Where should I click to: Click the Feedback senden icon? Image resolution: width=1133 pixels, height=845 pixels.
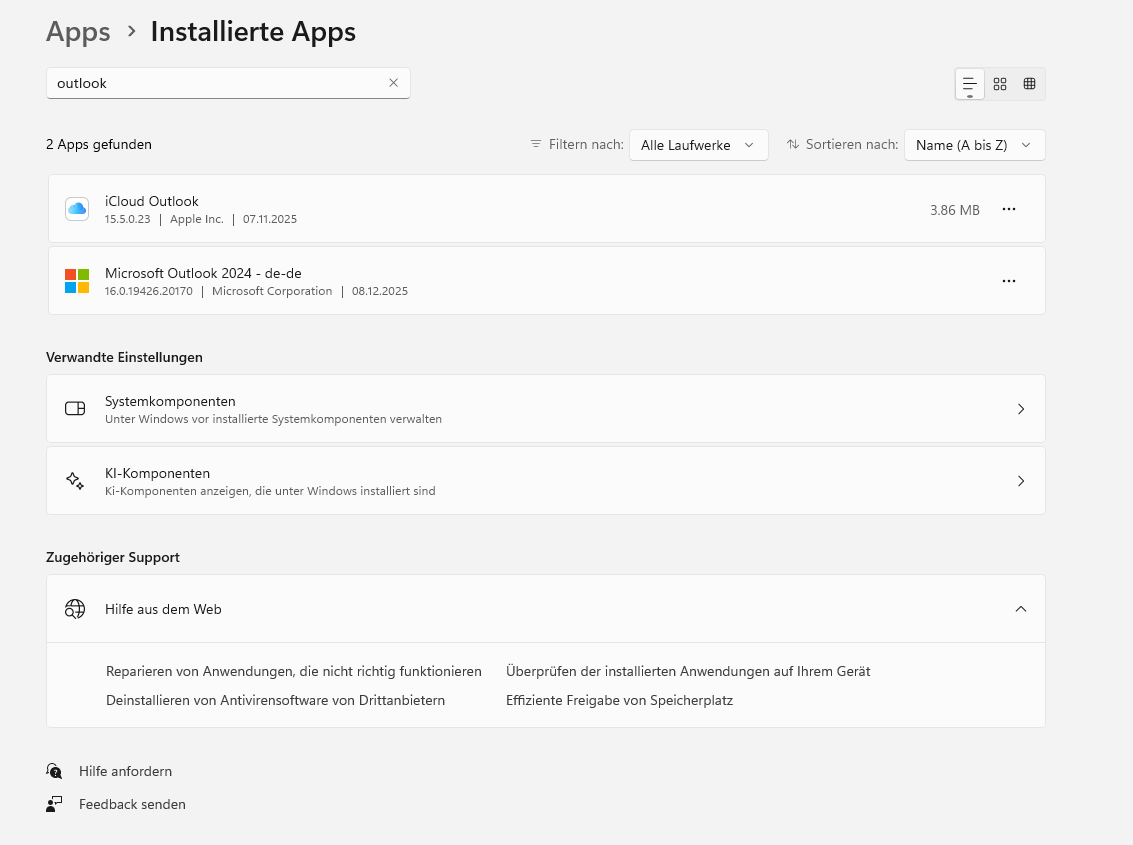[x=53, y=803]
